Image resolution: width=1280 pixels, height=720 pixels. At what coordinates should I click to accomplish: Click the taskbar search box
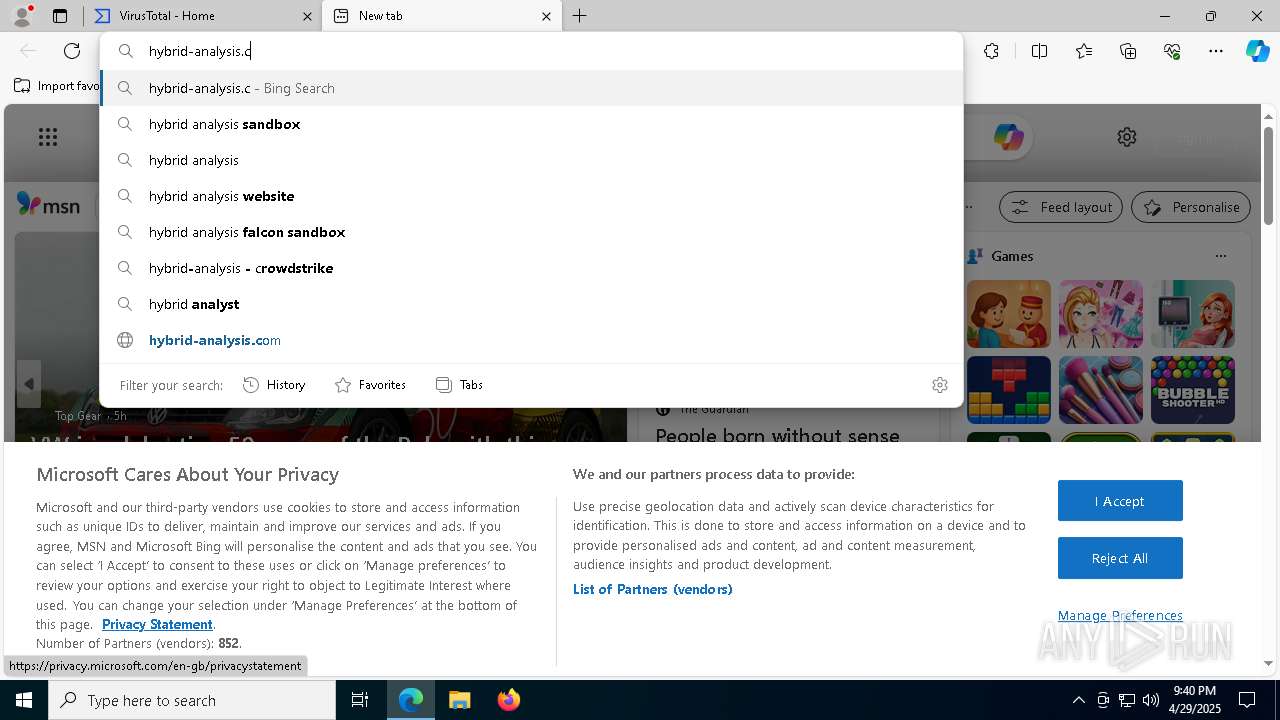[x=192, y=700]
